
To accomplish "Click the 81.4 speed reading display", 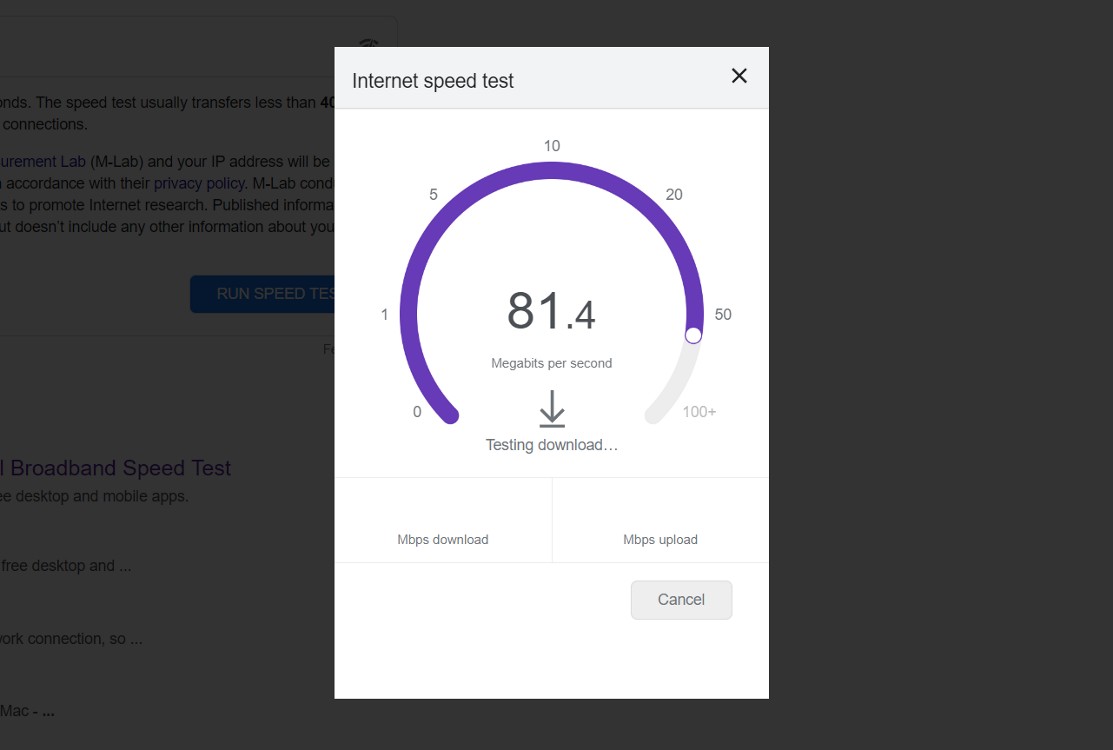I will [x=551, y=311].
